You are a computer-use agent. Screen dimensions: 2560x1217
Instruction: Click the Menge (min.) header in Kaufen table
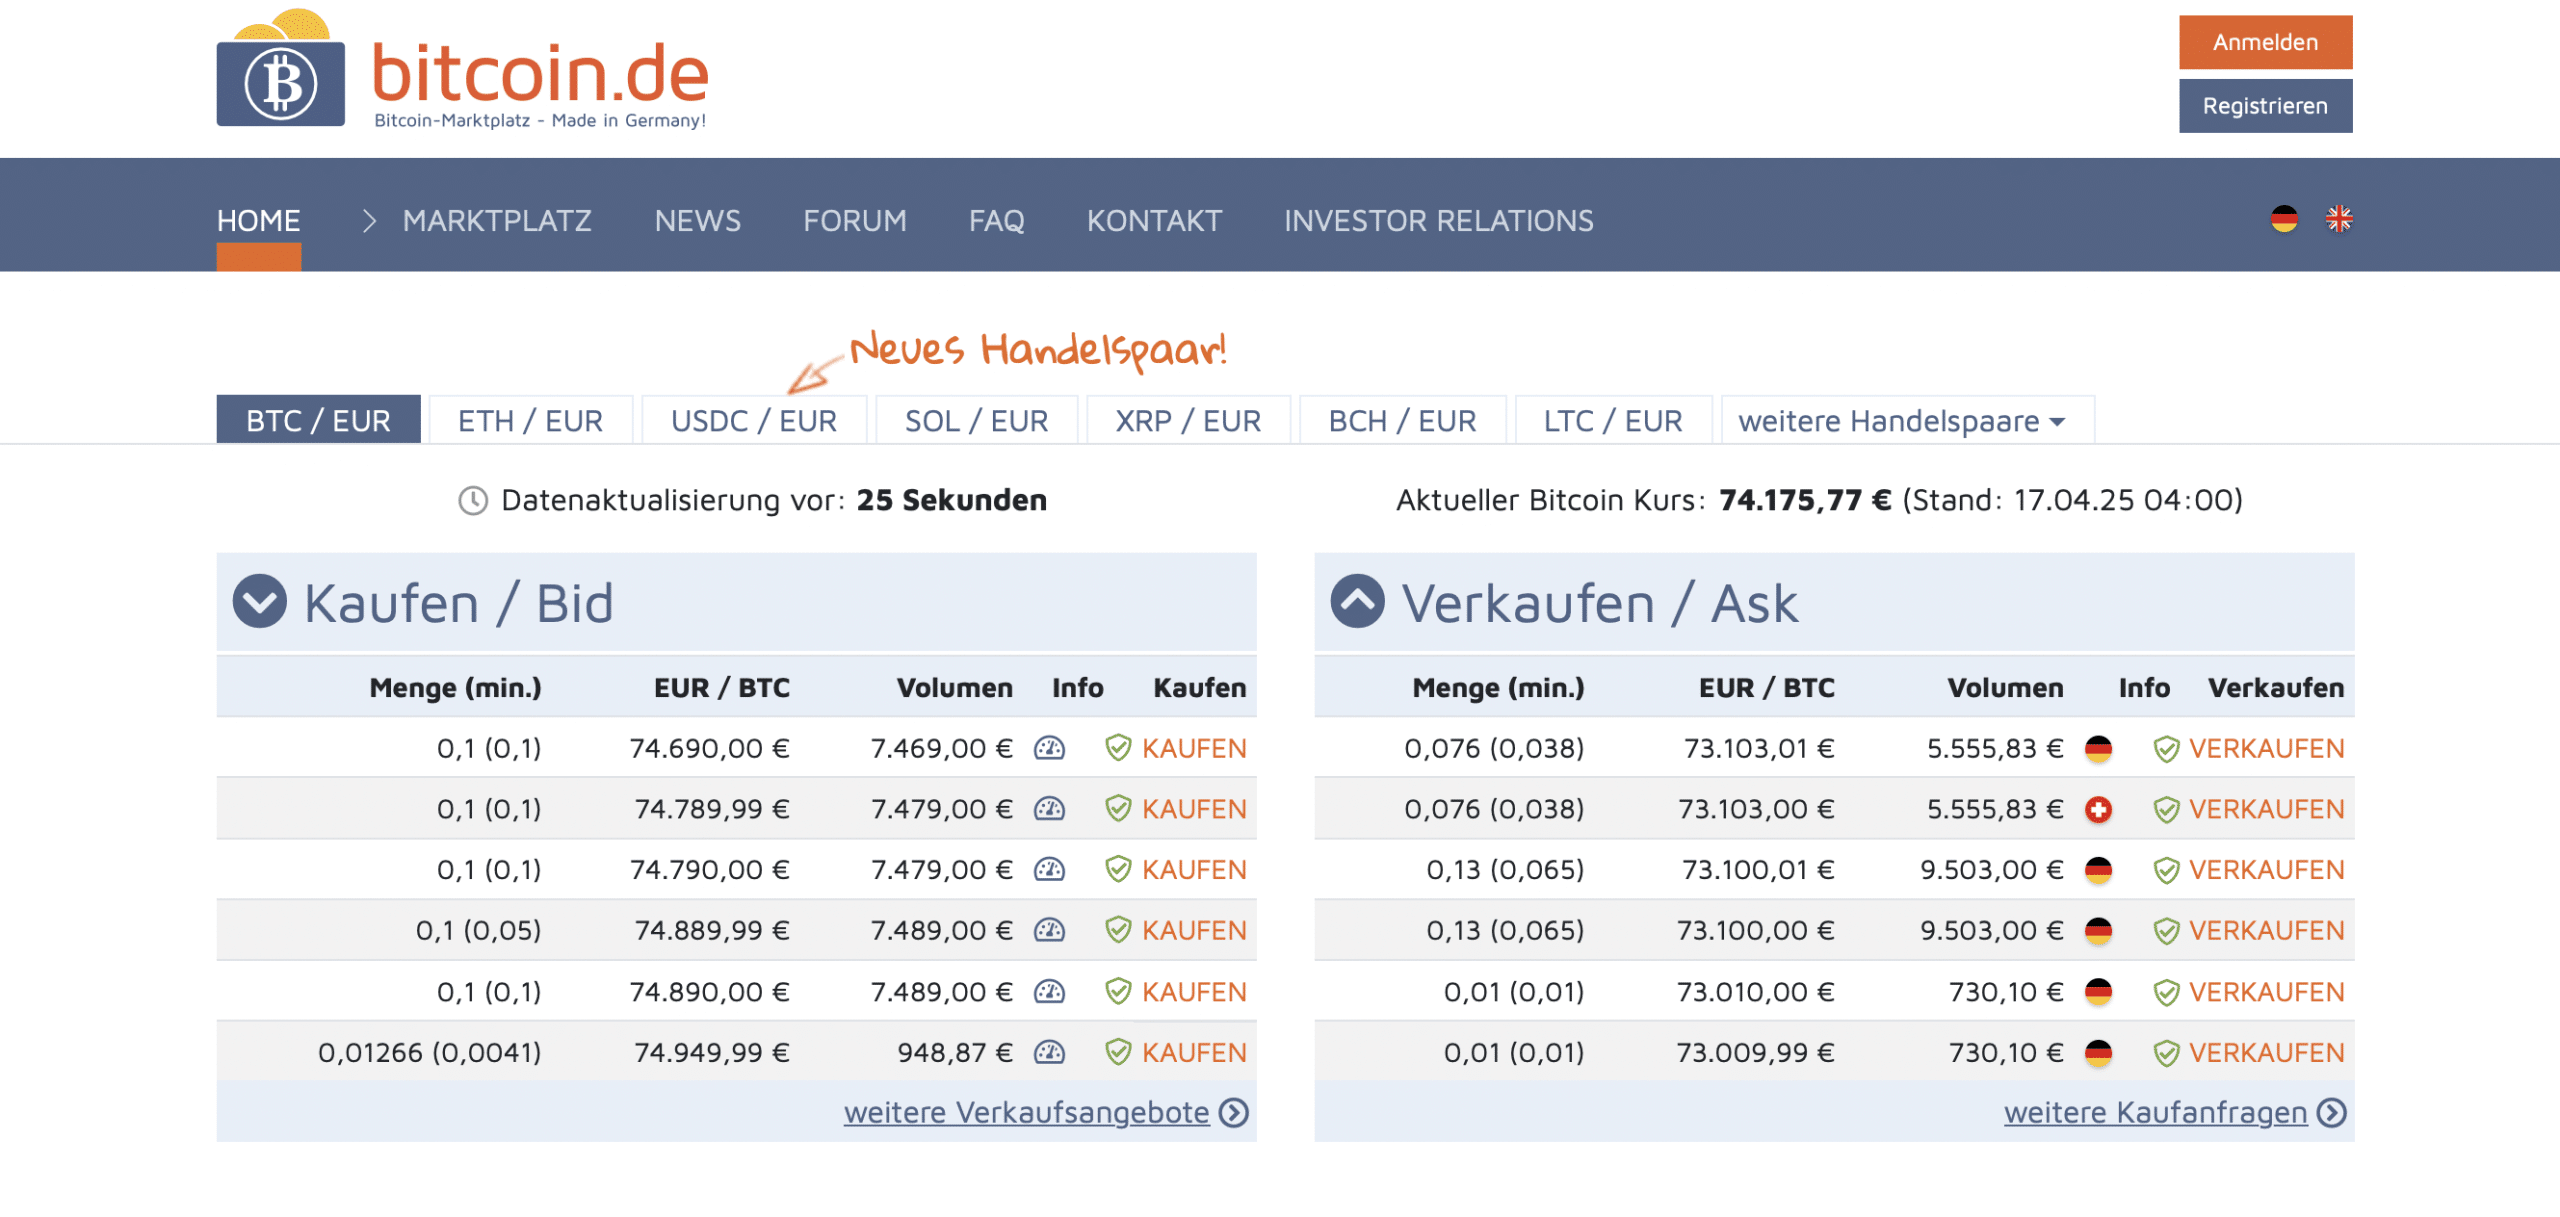click(456, 688)
